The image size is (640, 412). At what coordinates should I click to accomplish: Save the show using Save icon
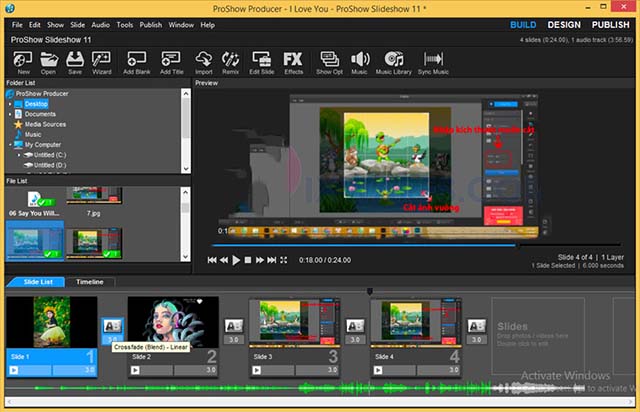(75, 63)
